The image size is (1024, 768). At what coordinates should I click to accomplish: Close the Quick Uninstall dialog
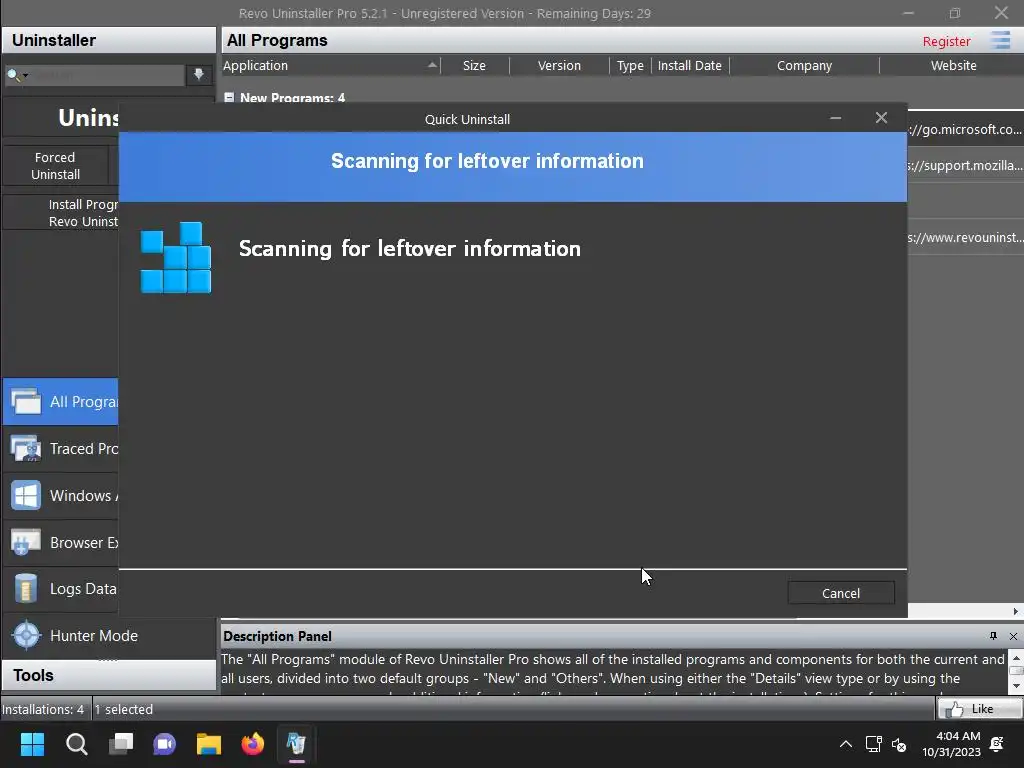coord(881,118)
